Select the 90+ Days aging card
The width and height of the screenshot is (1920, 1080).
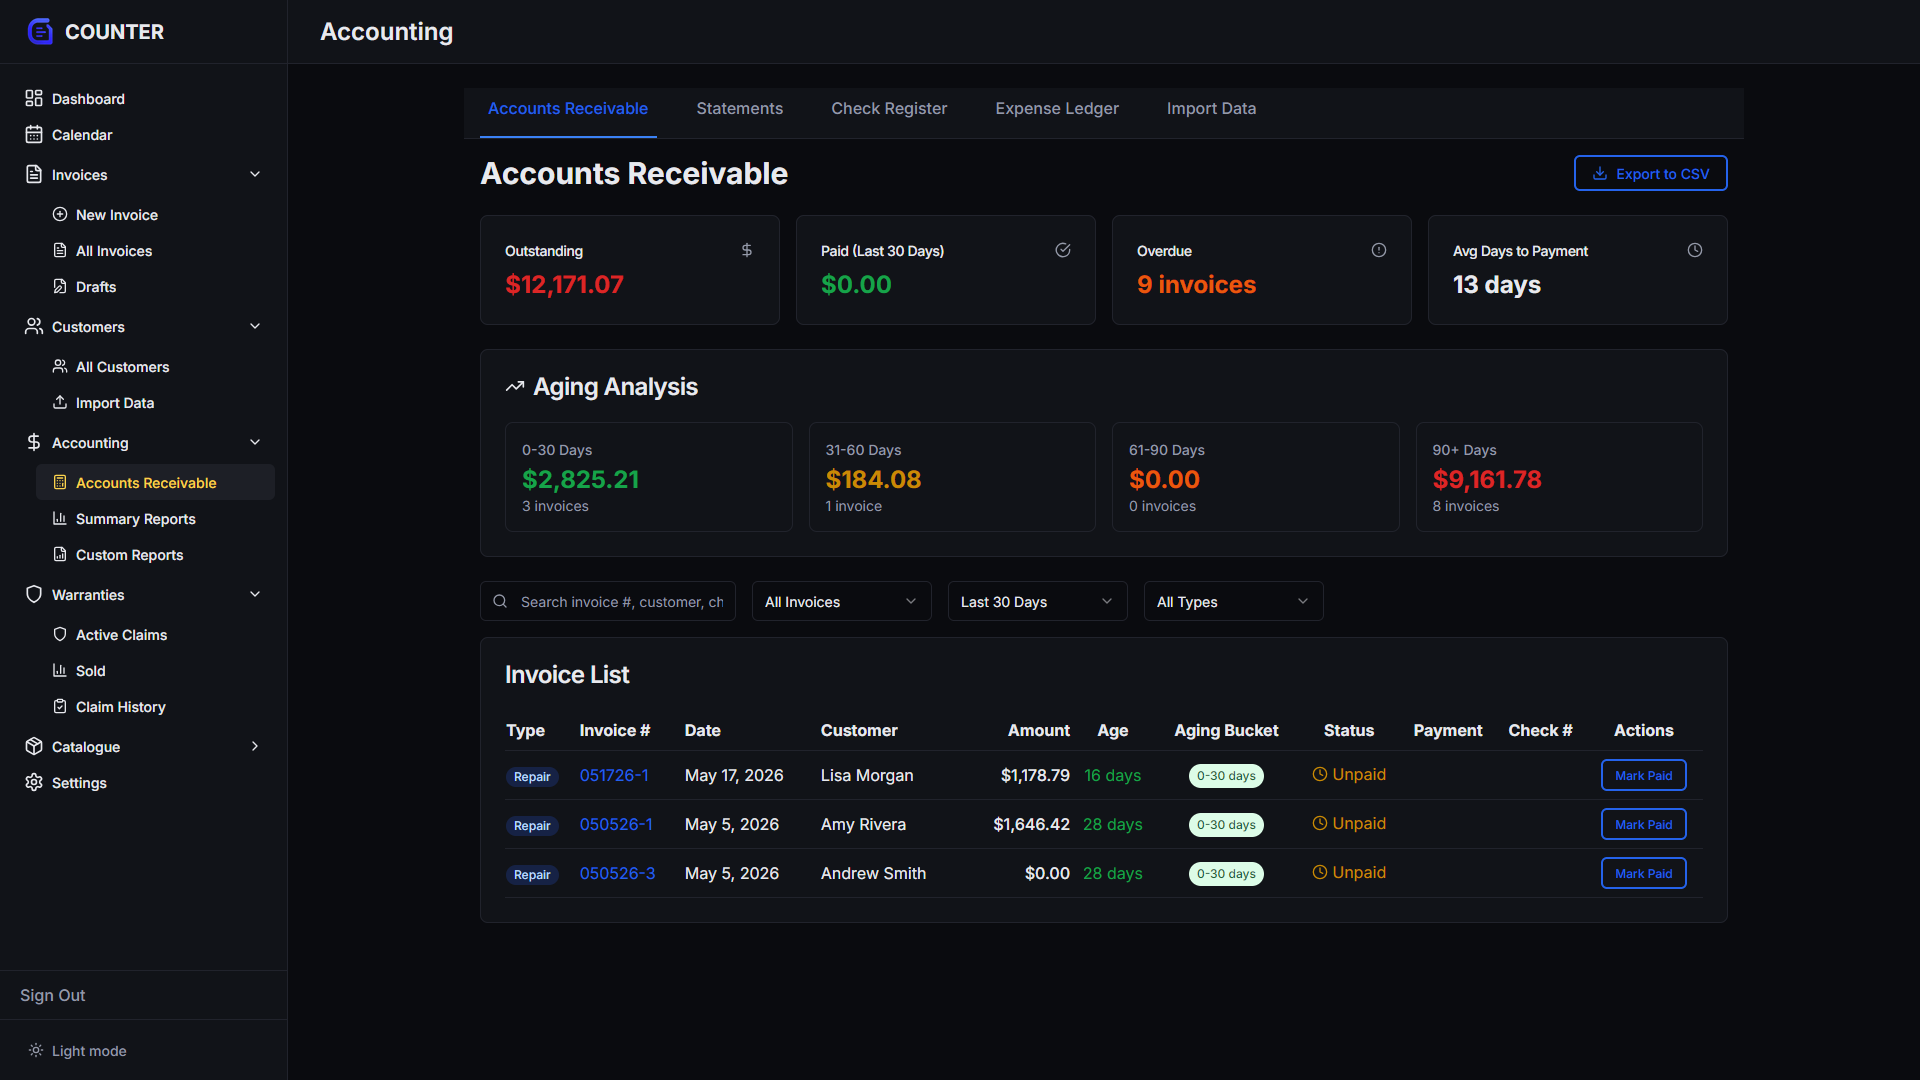point(1559,477)
